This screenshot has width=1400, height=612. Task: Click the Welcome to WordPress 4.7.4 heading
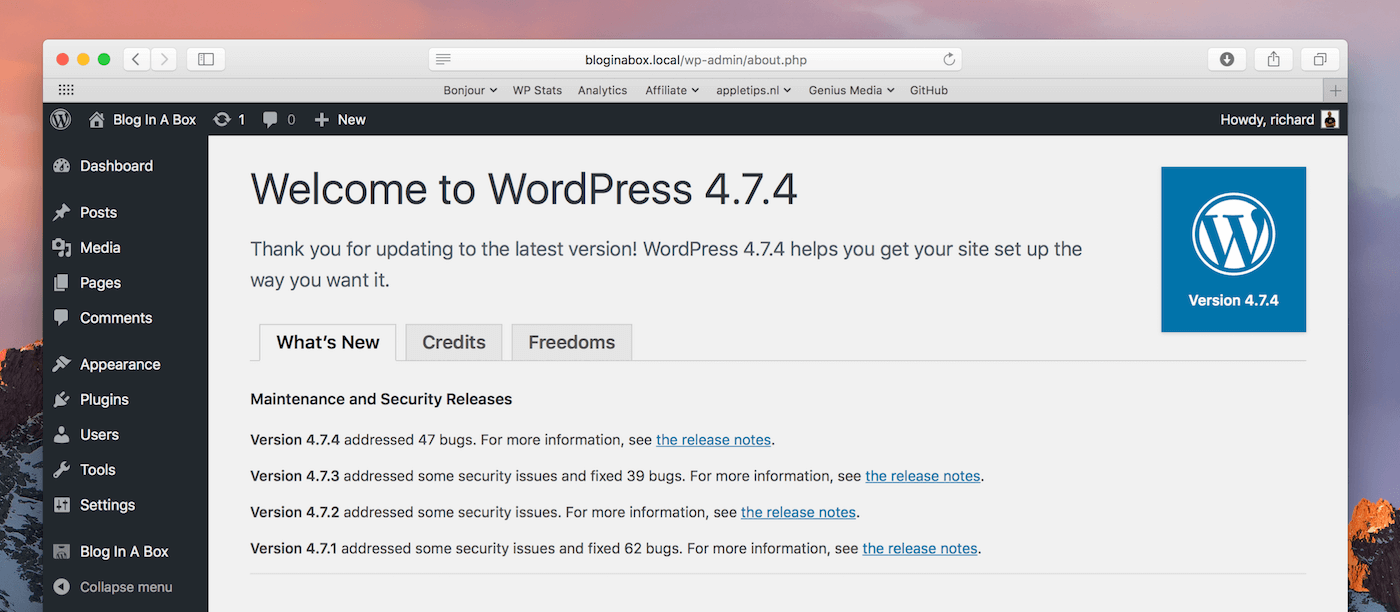pos(523,190)
